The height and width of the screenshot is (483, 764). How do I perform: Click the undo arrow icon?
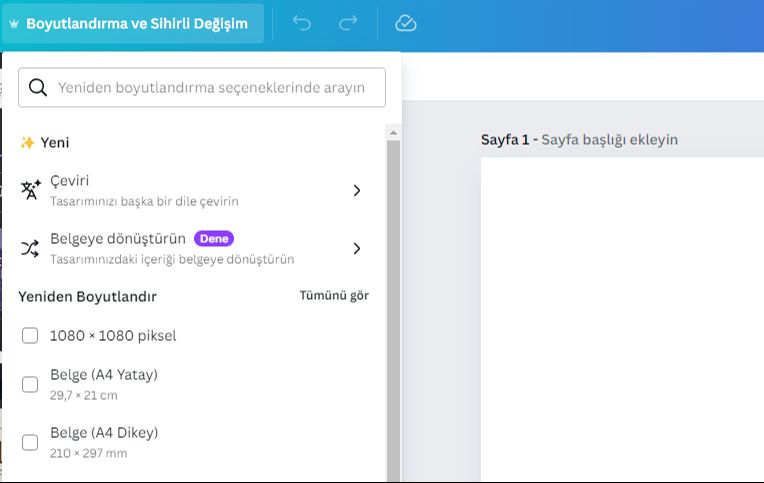coord(302,23)
